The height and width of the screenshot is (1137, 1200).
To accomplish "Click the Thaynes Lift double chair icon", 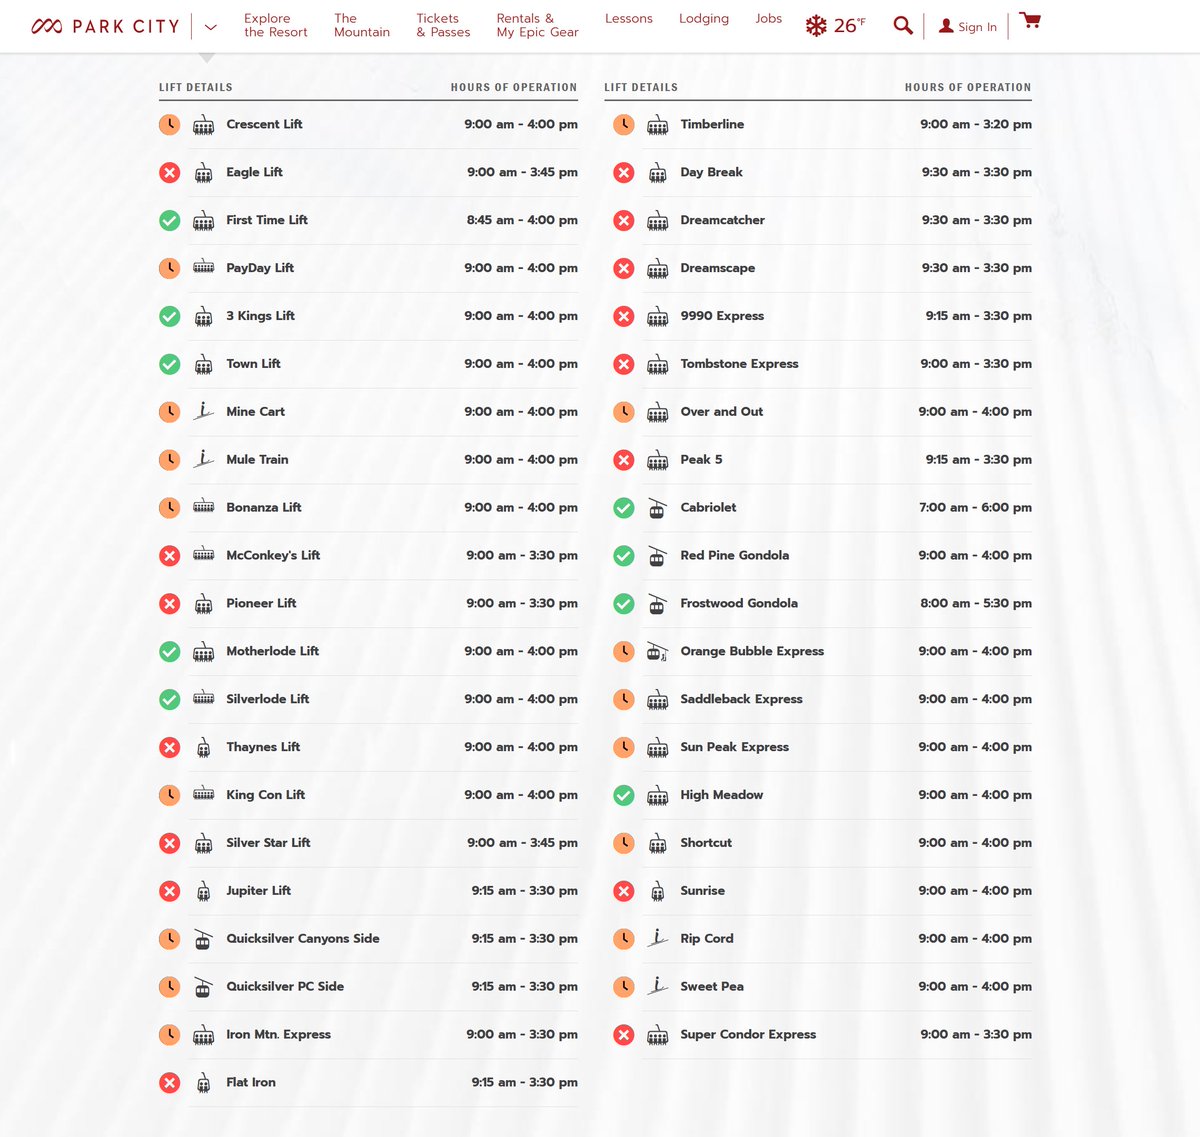I will click(x=203, y=747).
